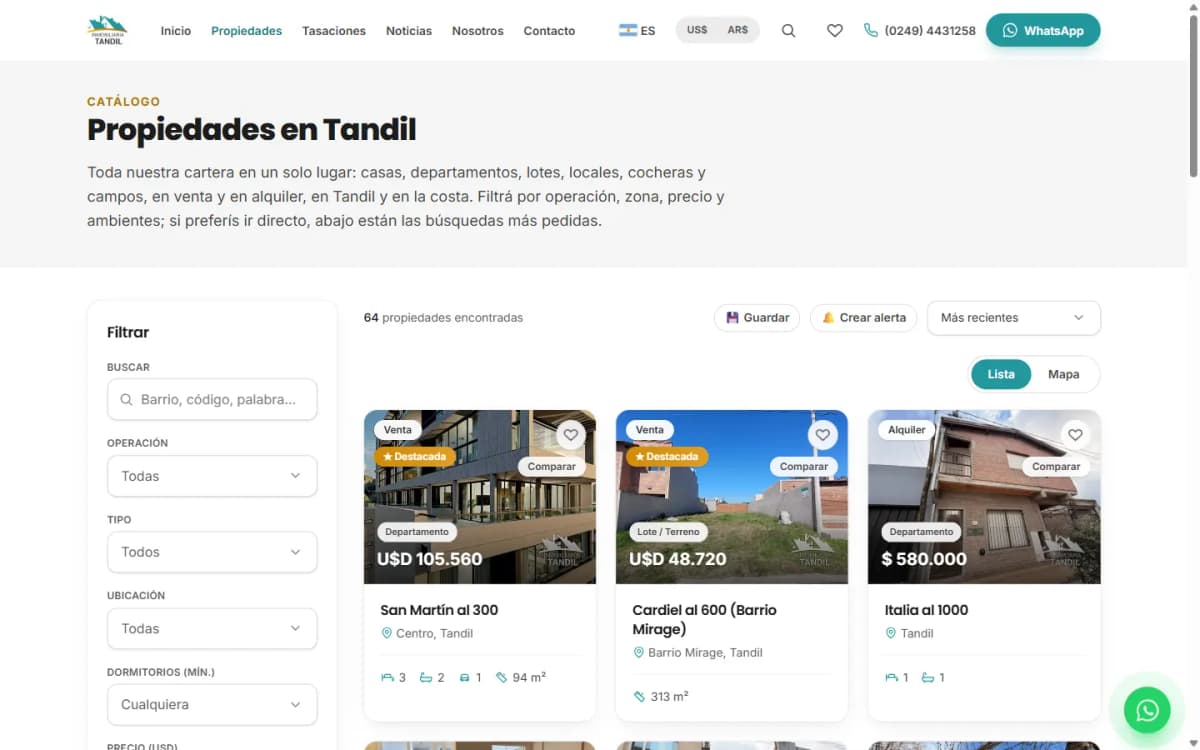Click bedroom icon on Italia al 1000
This screenshot has height=750, width=1200.
click(892, 678)
